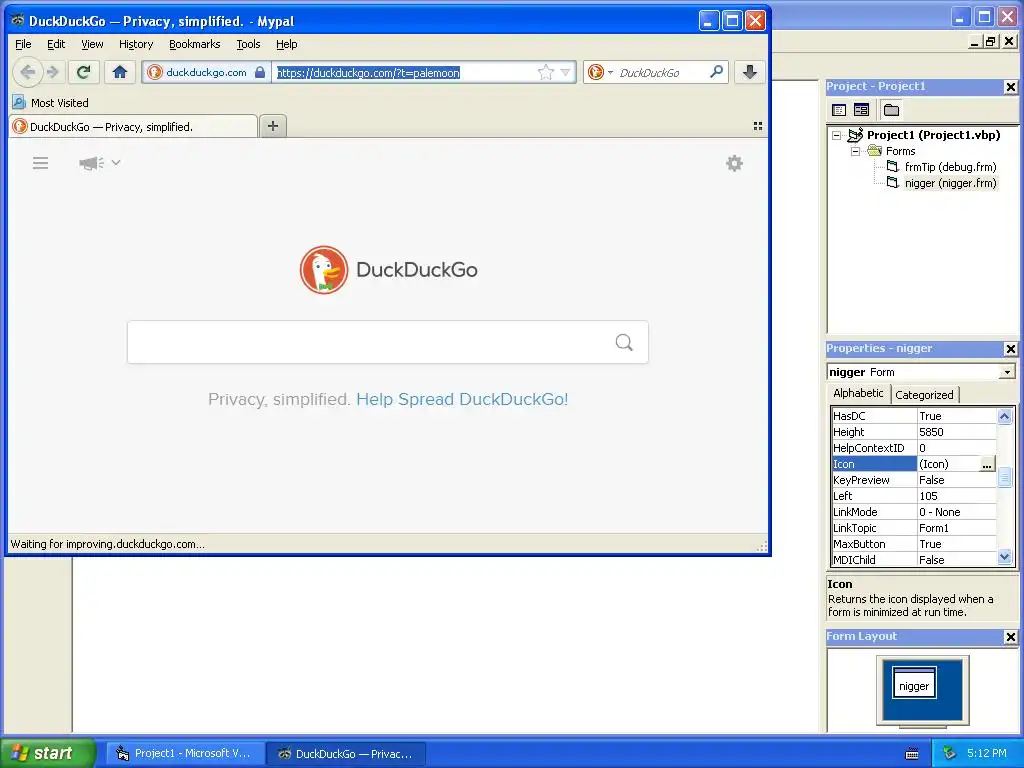Open the View menu in Mypal
This screenshot has height=768, width=1024.
tap(92, 44)
